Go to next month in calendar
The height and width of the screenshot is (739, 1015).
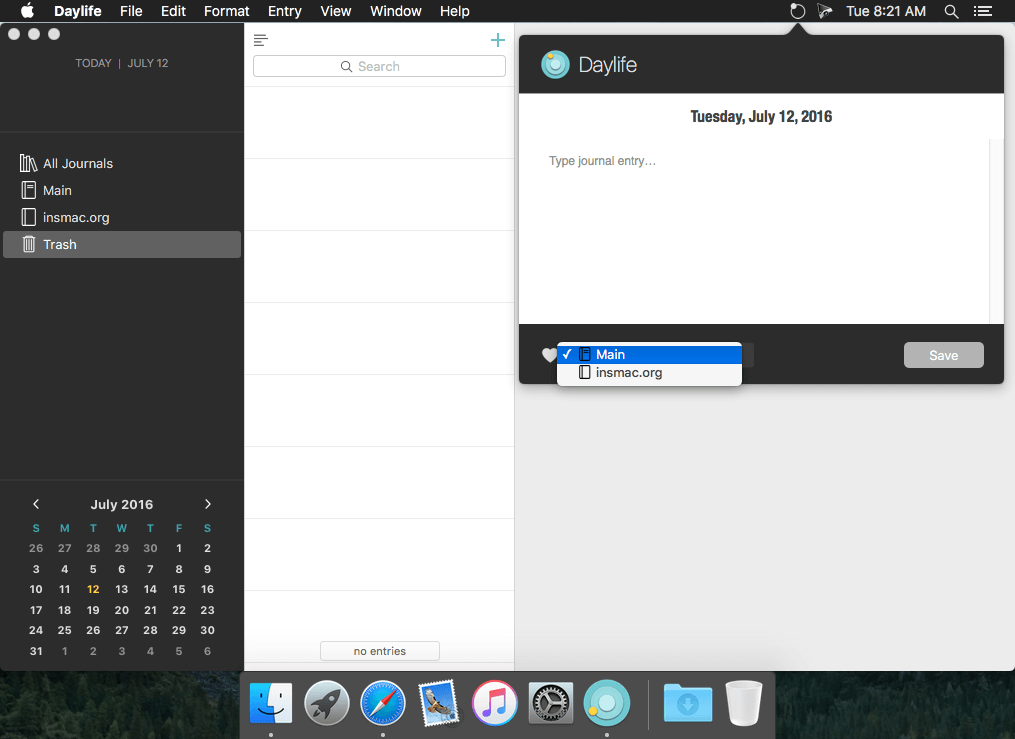[x=208, y=504]
